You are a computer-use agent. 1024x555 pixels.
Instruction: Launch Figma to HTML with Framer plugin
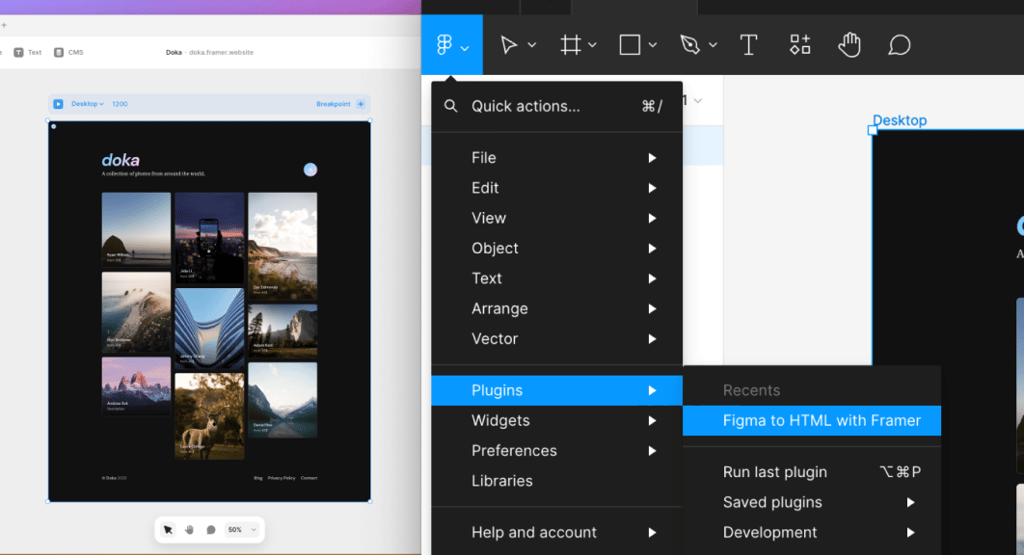tap(812, 420)
